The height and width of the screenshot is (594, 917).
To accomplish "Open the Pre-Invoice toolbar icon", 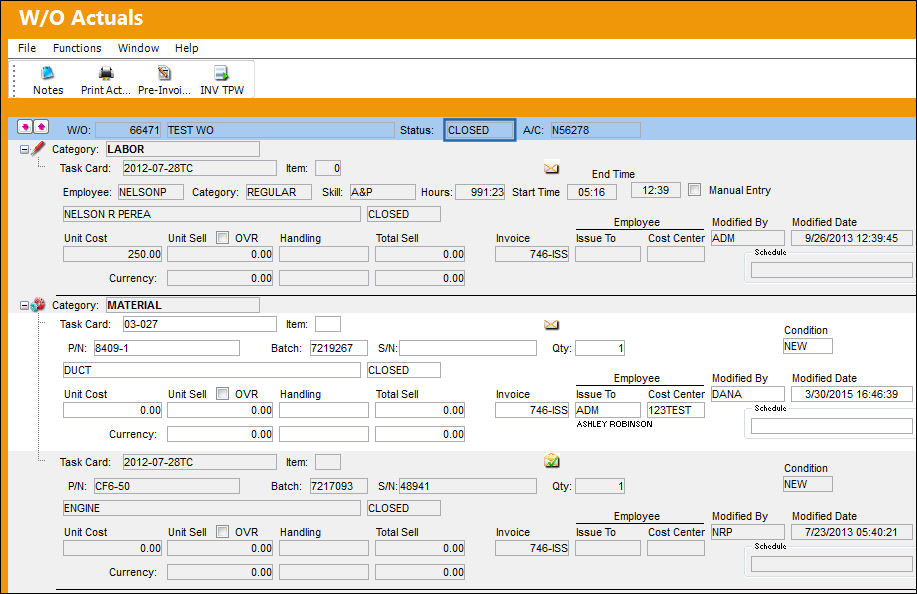I will point(164,73).
